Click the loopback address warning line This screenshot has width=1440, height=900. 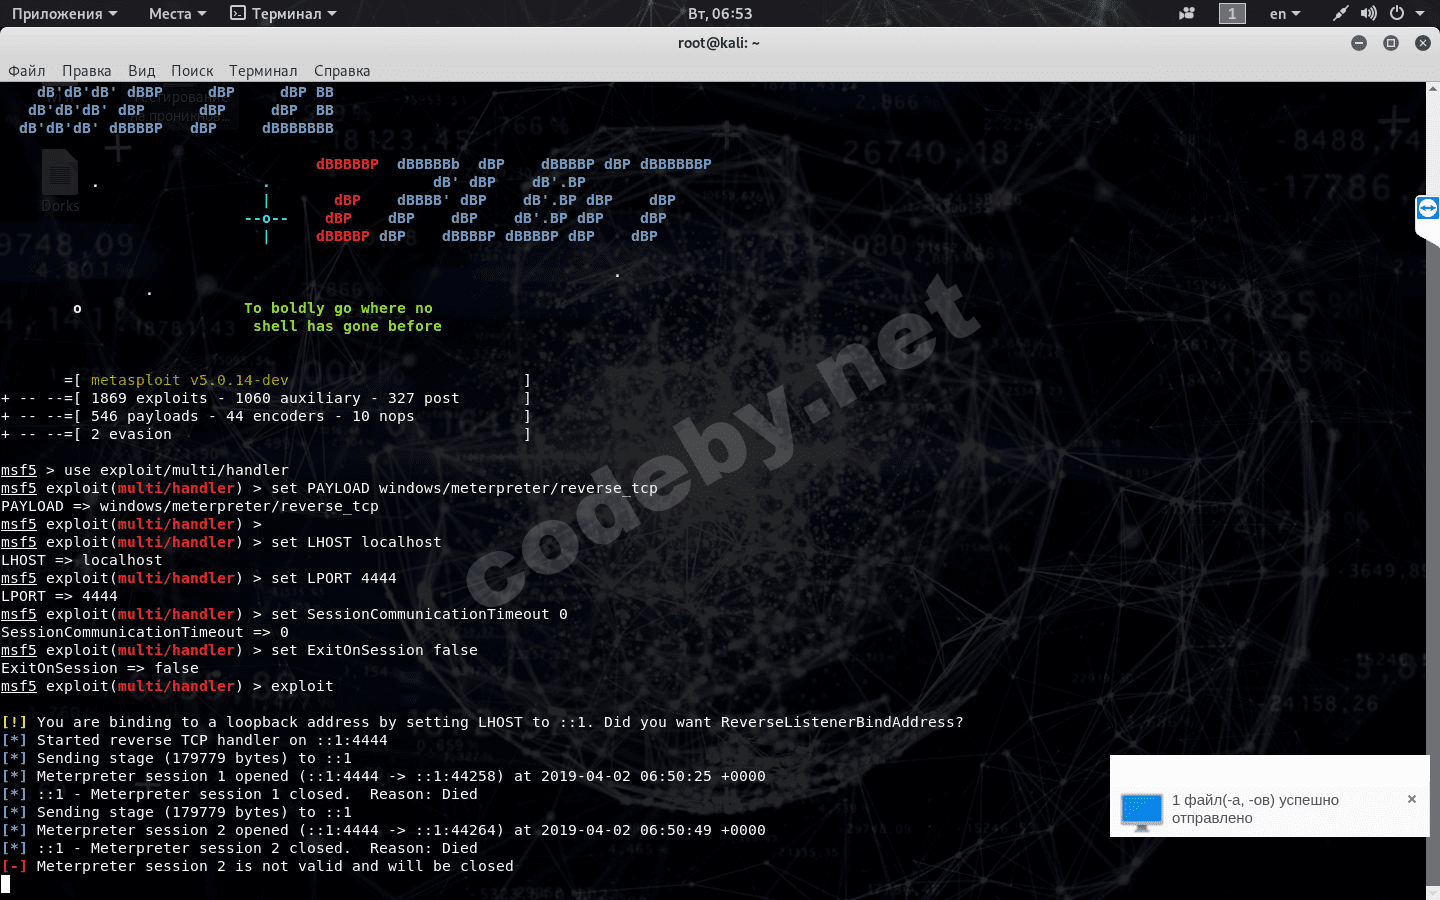point(483,722)
